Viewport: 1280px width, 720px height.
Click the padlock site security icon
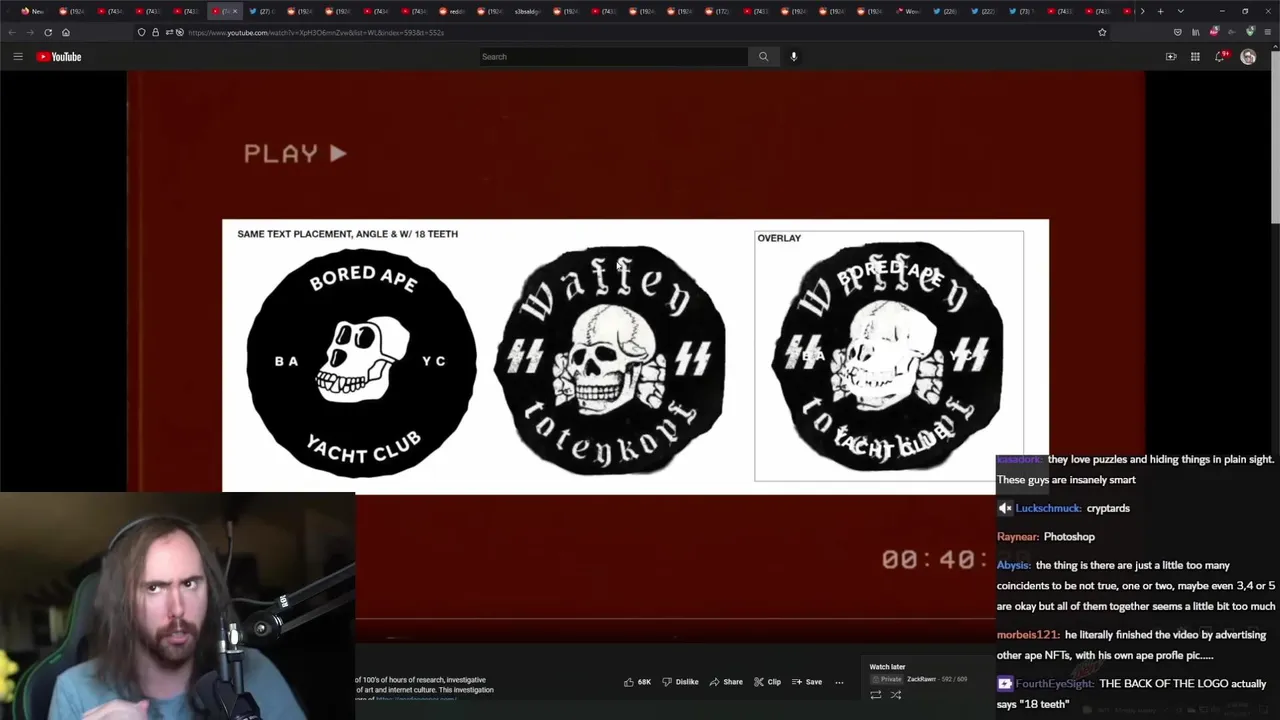click(x=155, y=32)
